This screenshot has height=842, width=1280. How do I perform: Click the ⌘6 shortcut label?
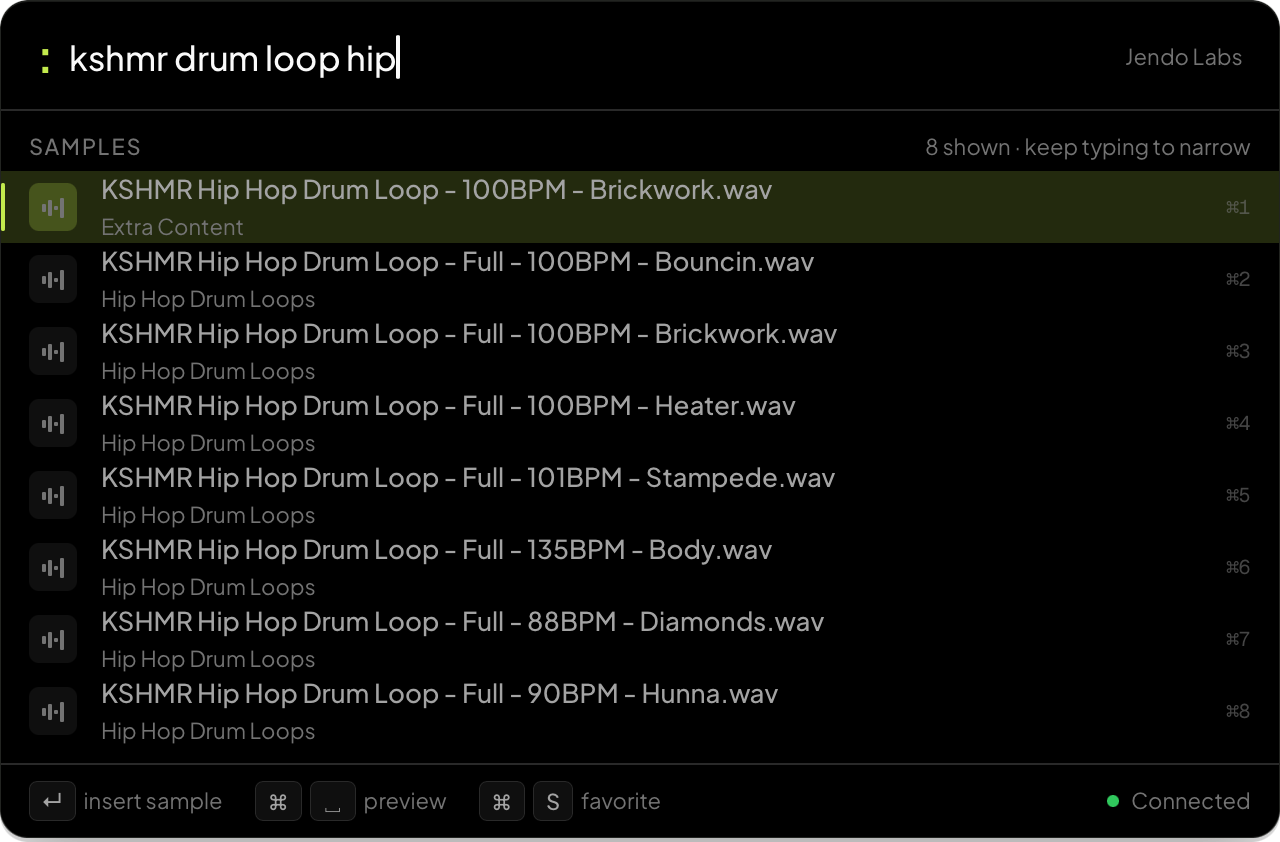click(1237, 567)
